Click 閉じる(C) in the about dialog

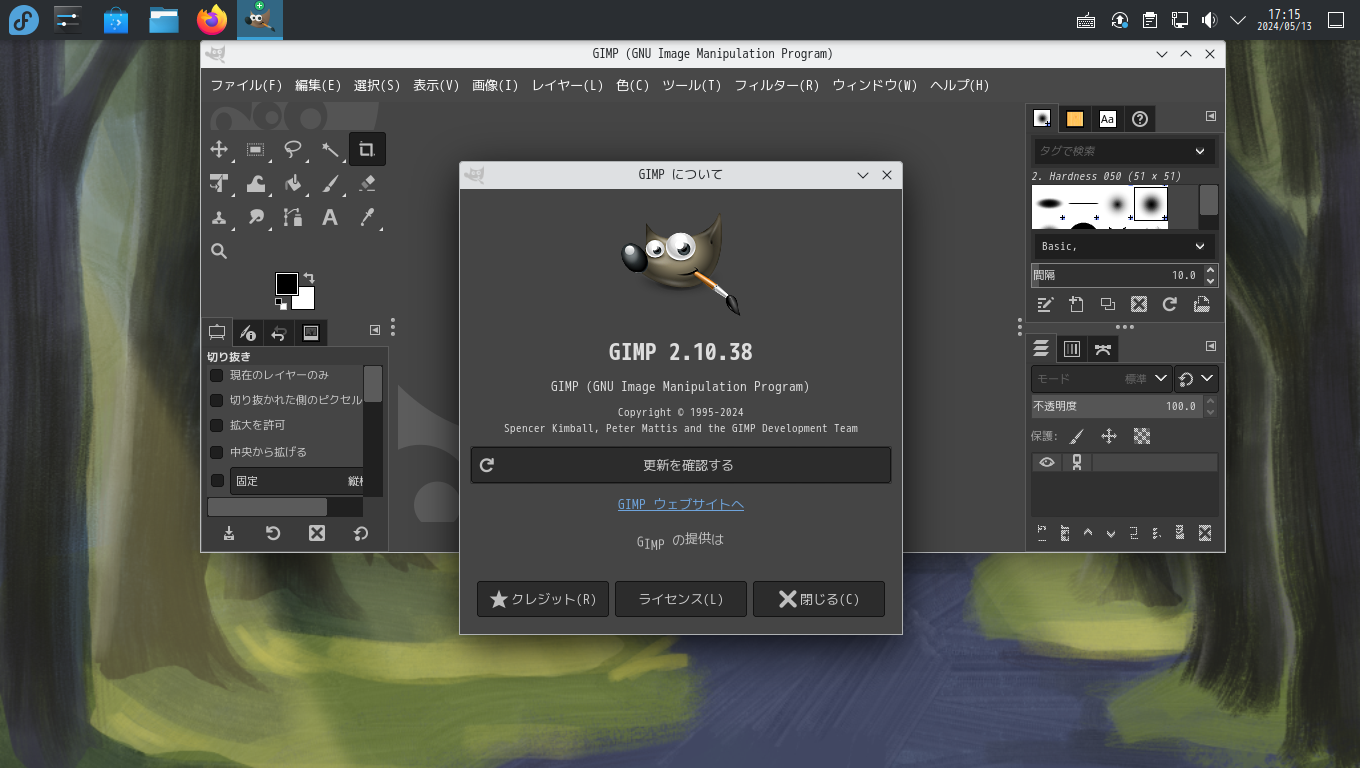click(x=819, y=599)
